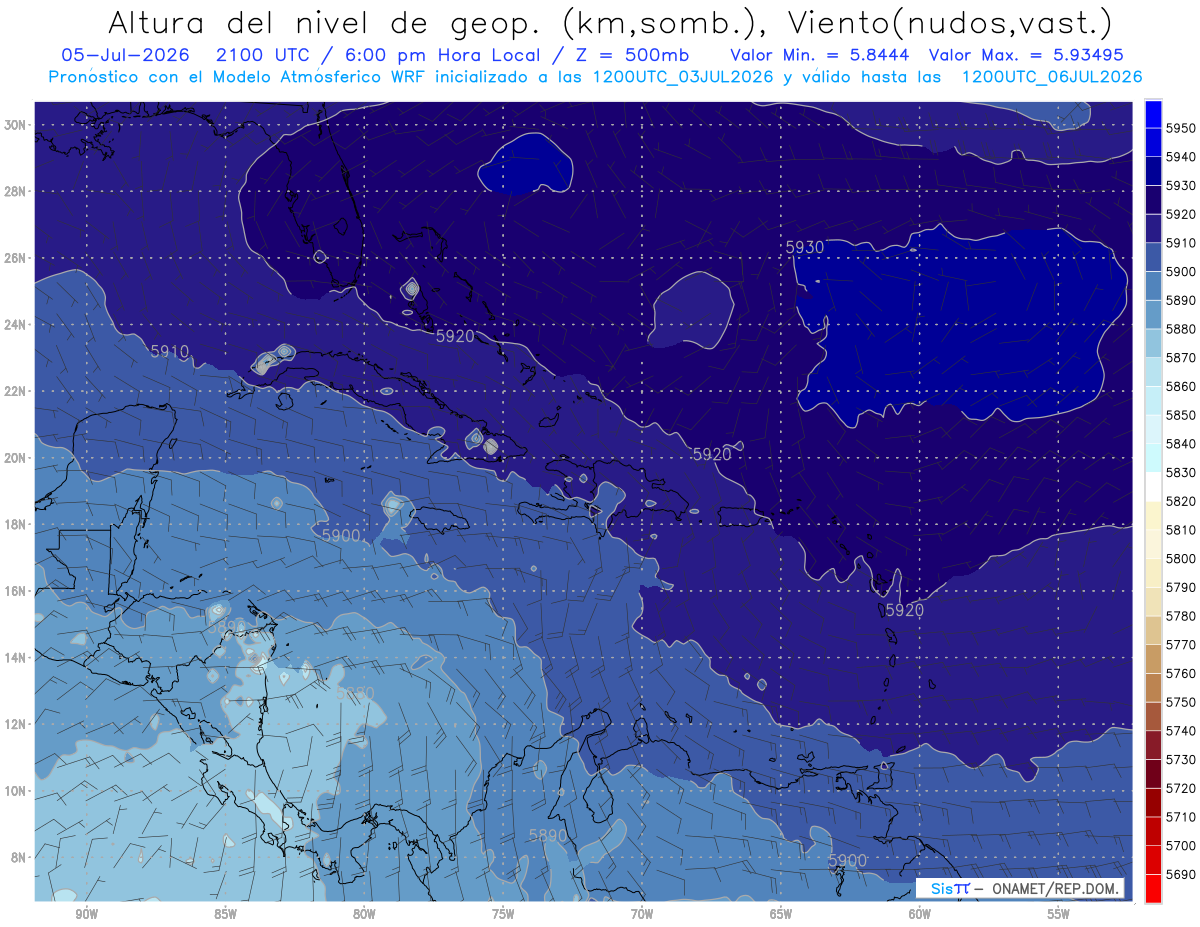Click the 60W longitude axis label
Screen dimensions: 1200x927
[x=920, y=914]
